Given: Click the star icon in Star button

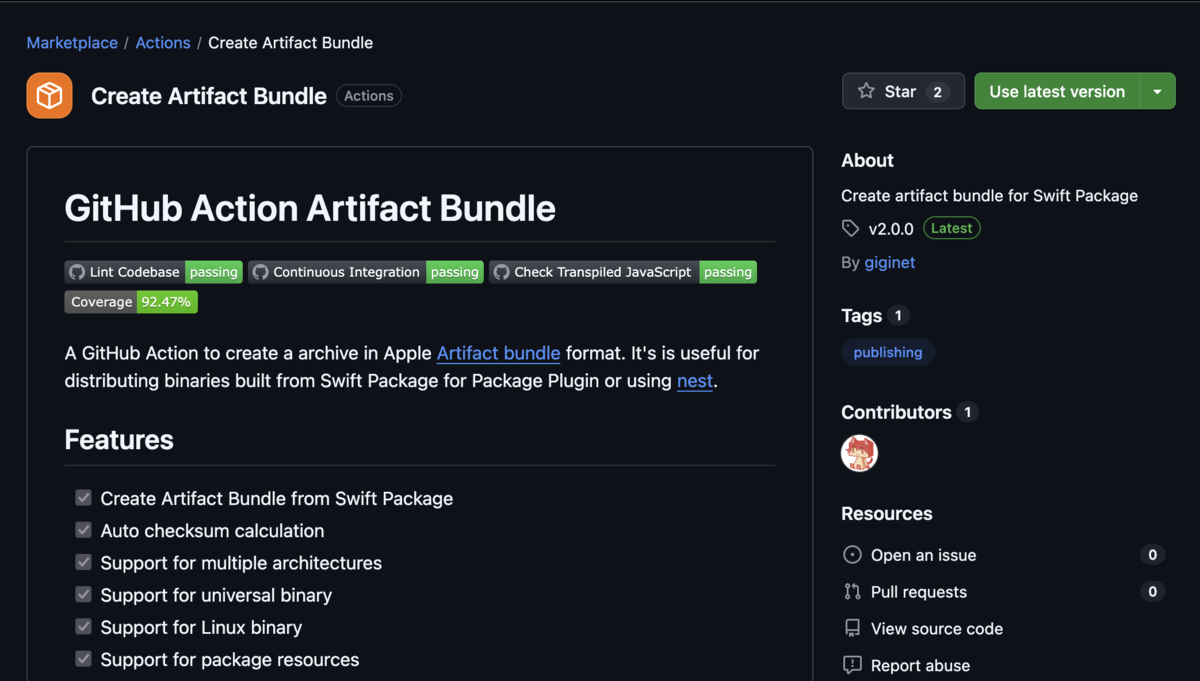Looking at the screenshot, I should click(866, 91).
